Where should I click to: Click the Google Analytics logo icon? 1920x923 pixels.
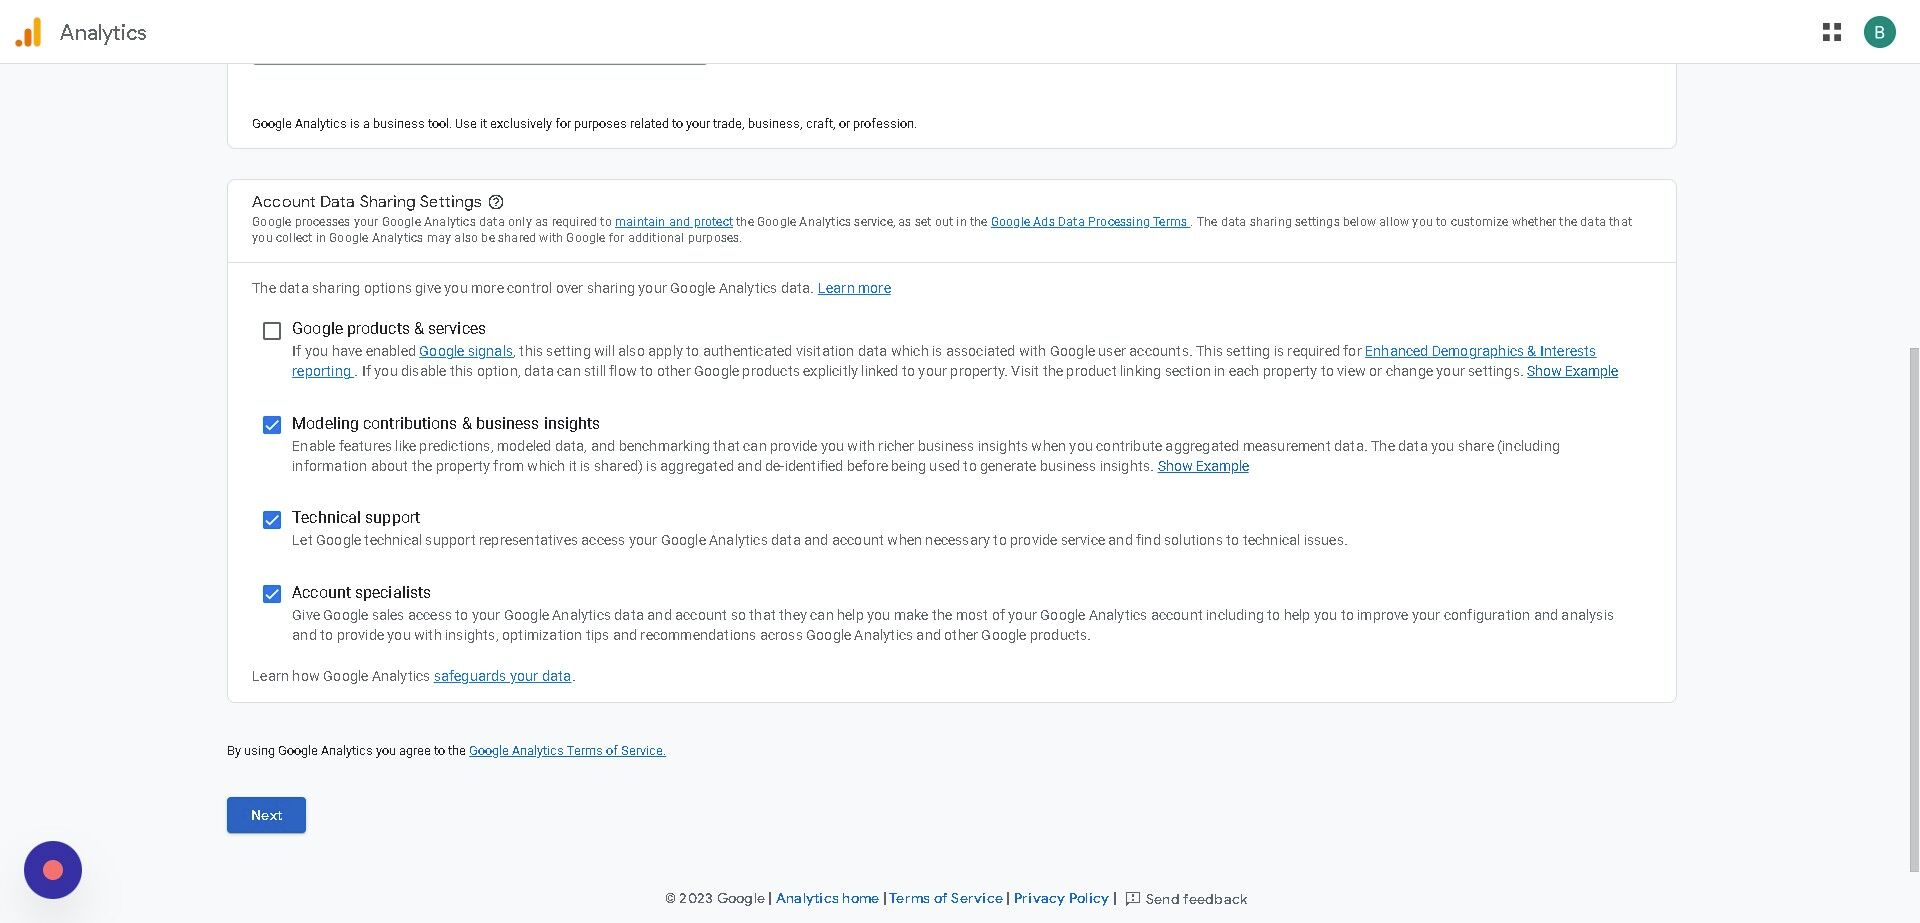pos(28,32)
